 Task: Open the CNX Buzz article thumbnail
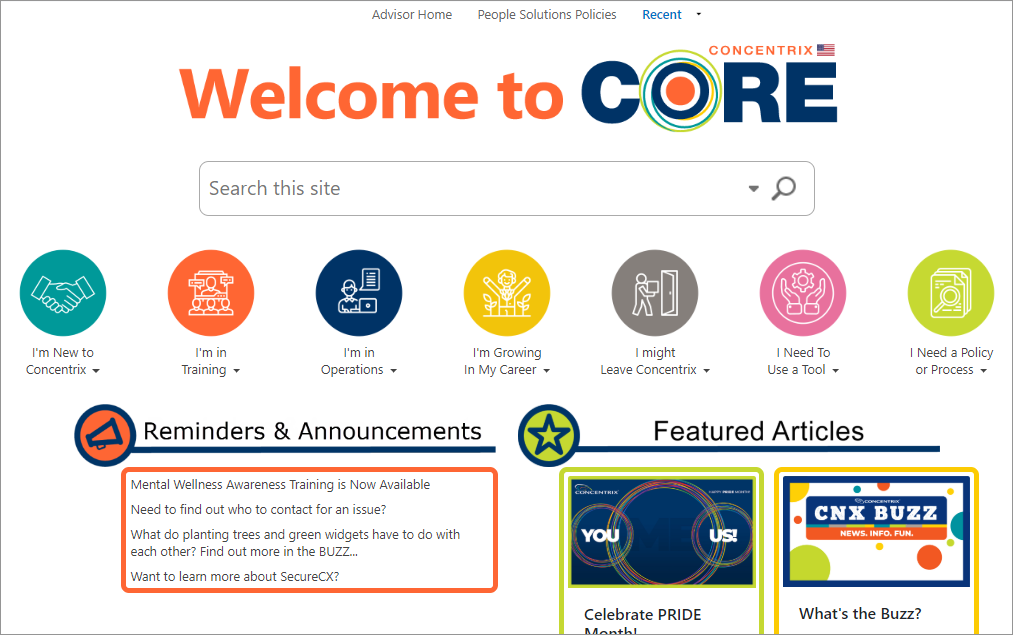(x=876, y=531)
